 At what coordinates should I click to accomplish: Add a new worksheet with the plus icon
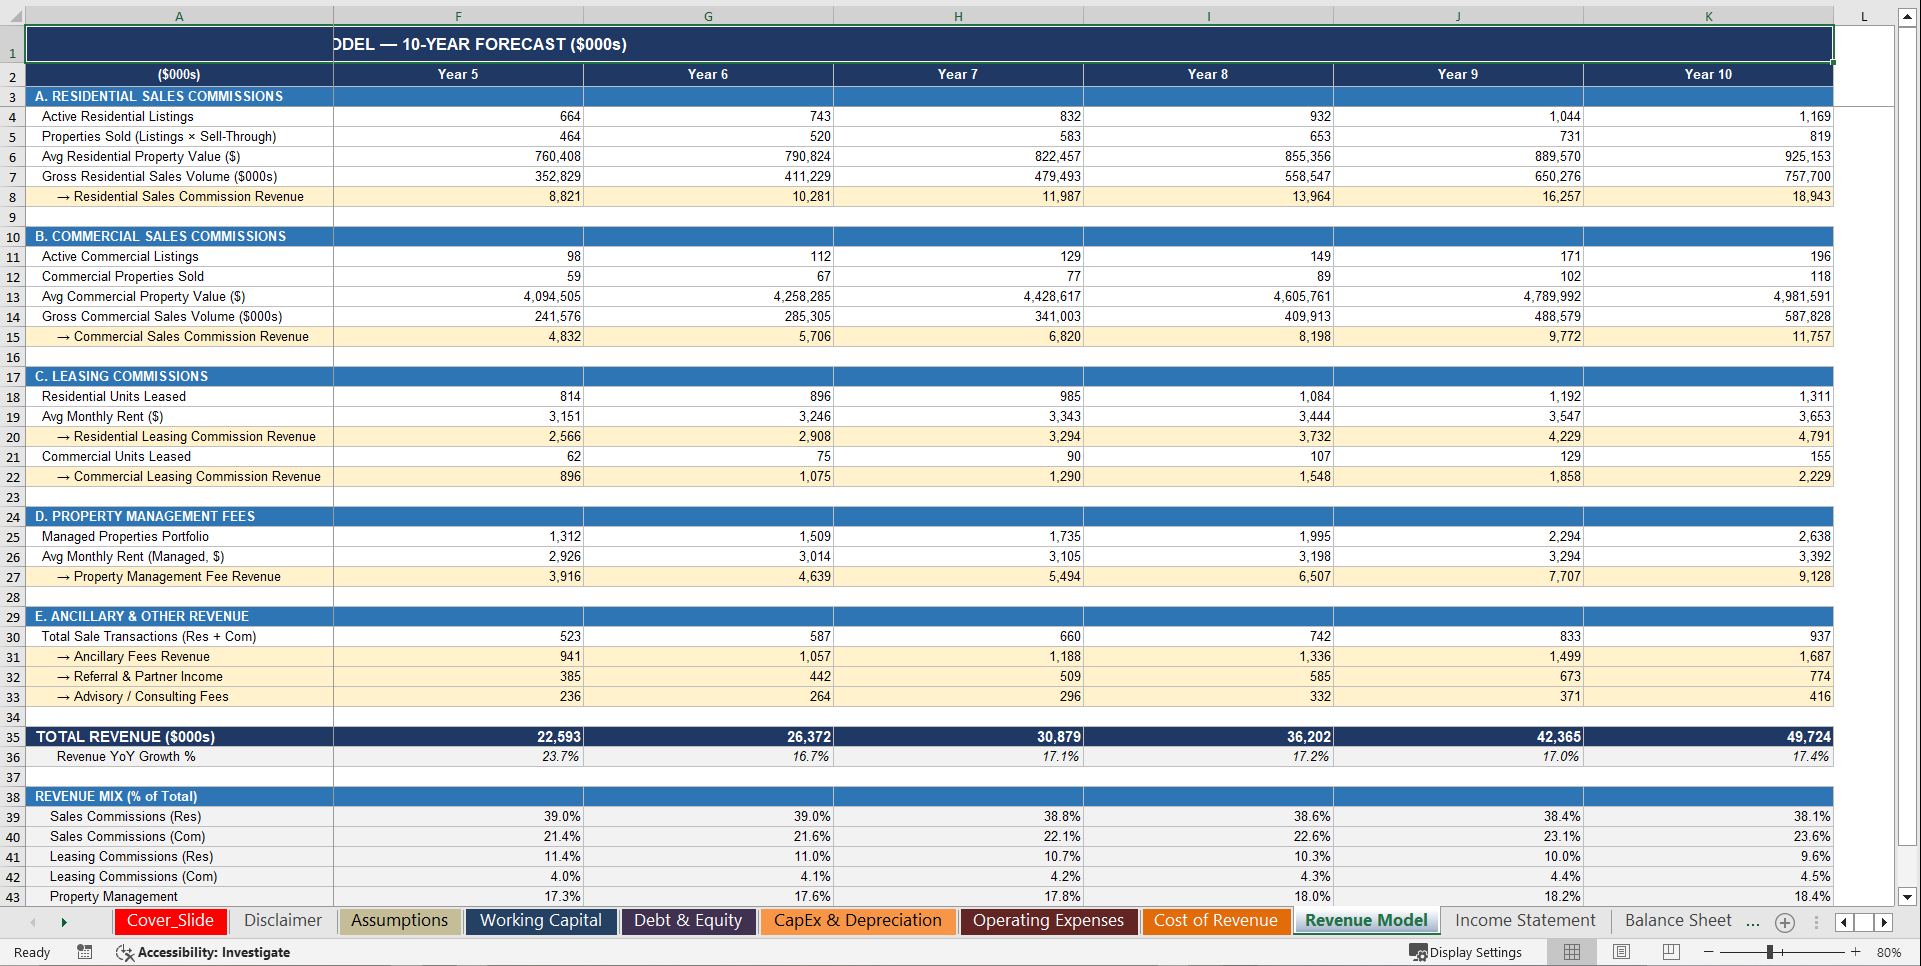click(1784, 922)
